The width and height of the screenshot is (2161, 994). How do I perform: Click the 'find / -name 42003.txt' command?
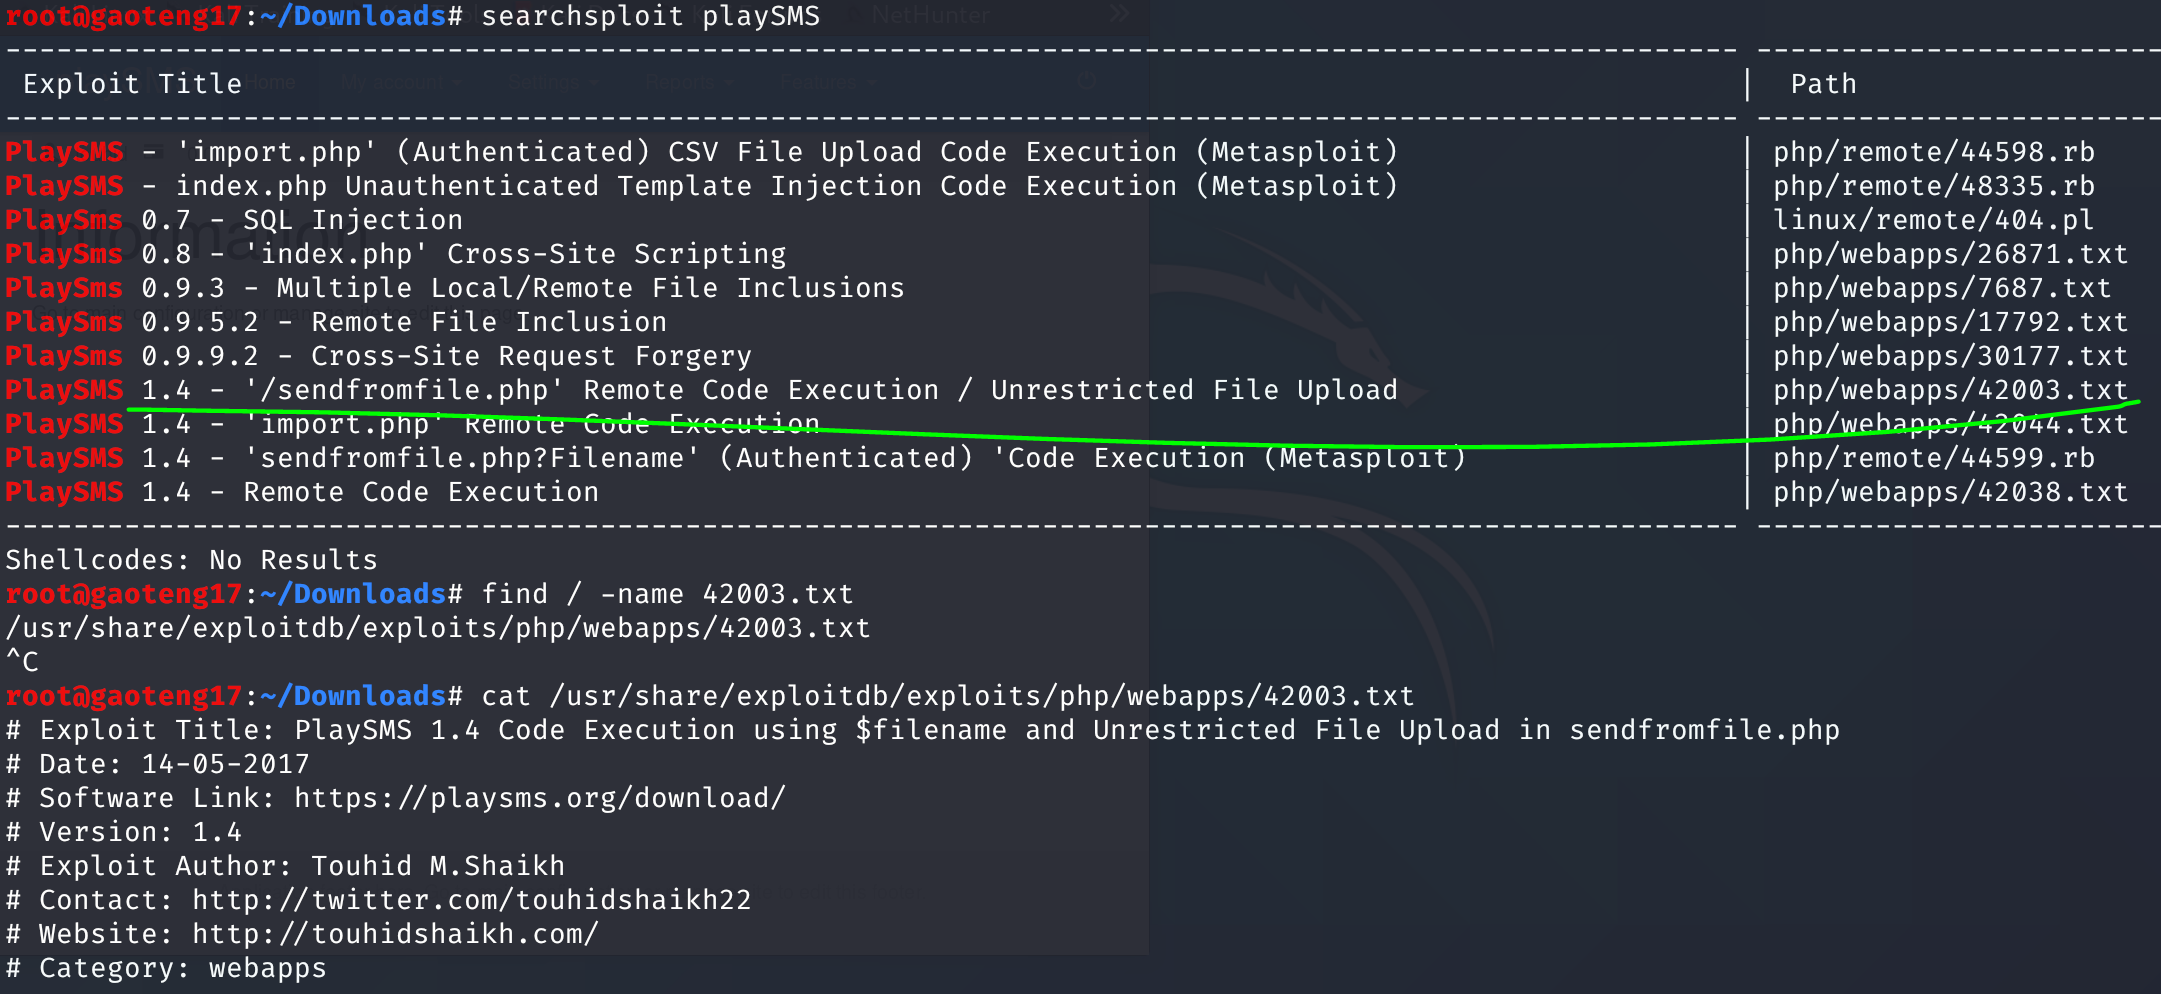pos(667,594)
